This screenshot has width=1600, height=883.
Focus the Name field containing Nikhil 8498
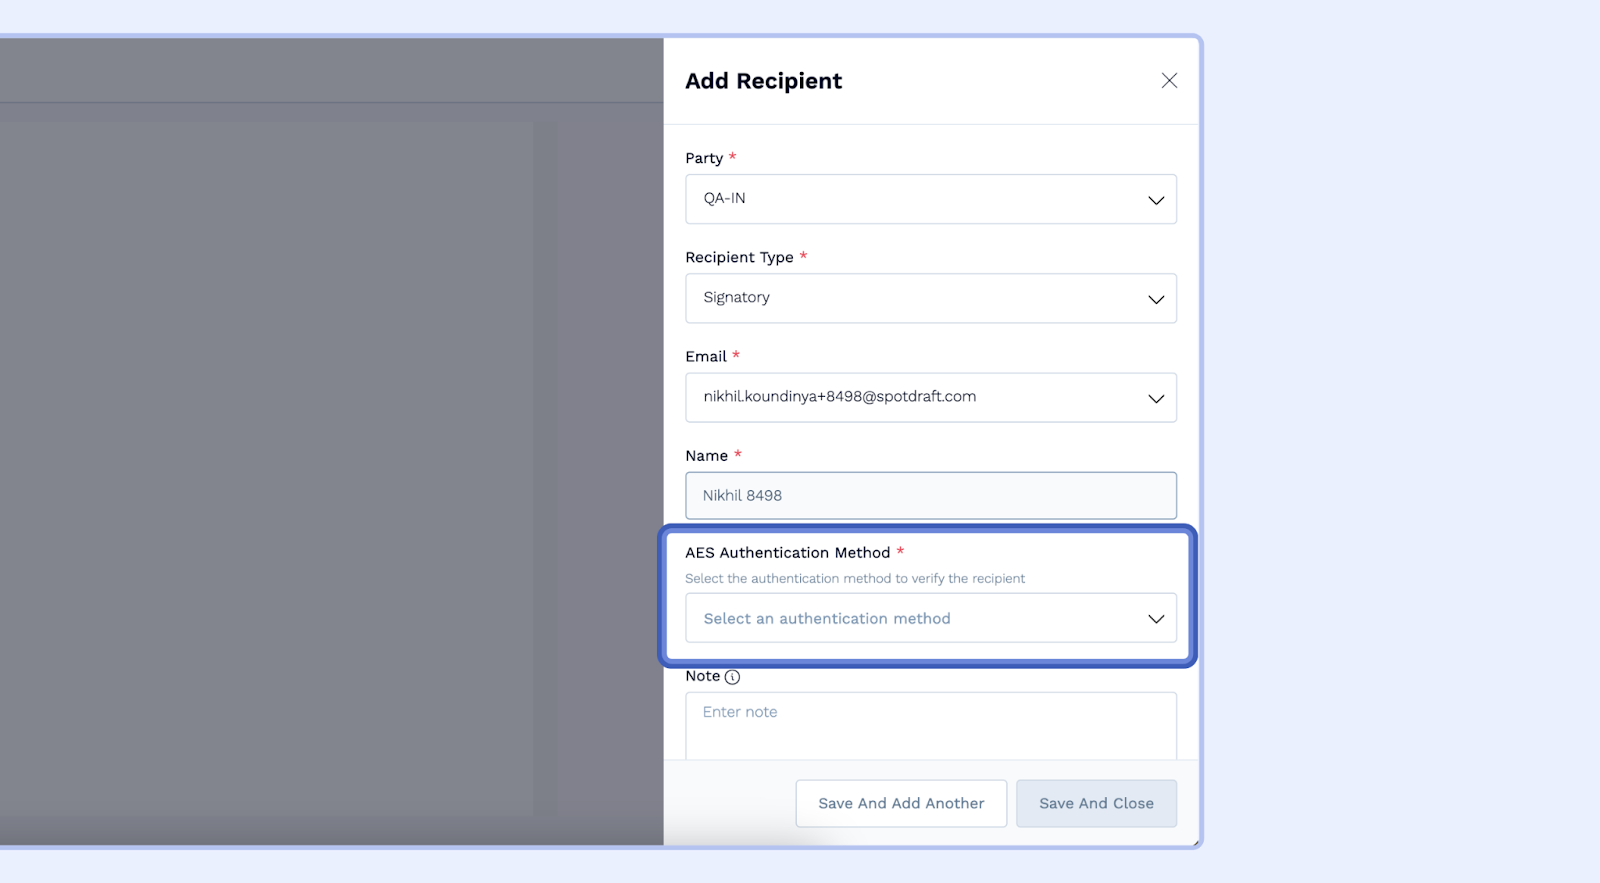930,496
